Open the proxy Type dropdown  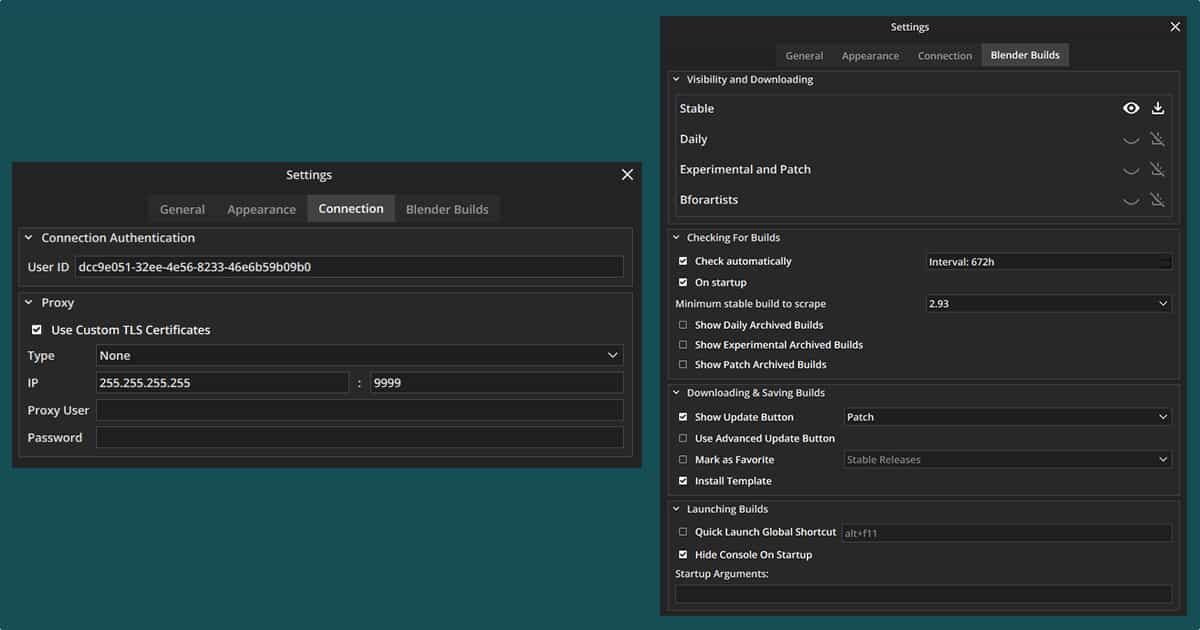[359, 355]
